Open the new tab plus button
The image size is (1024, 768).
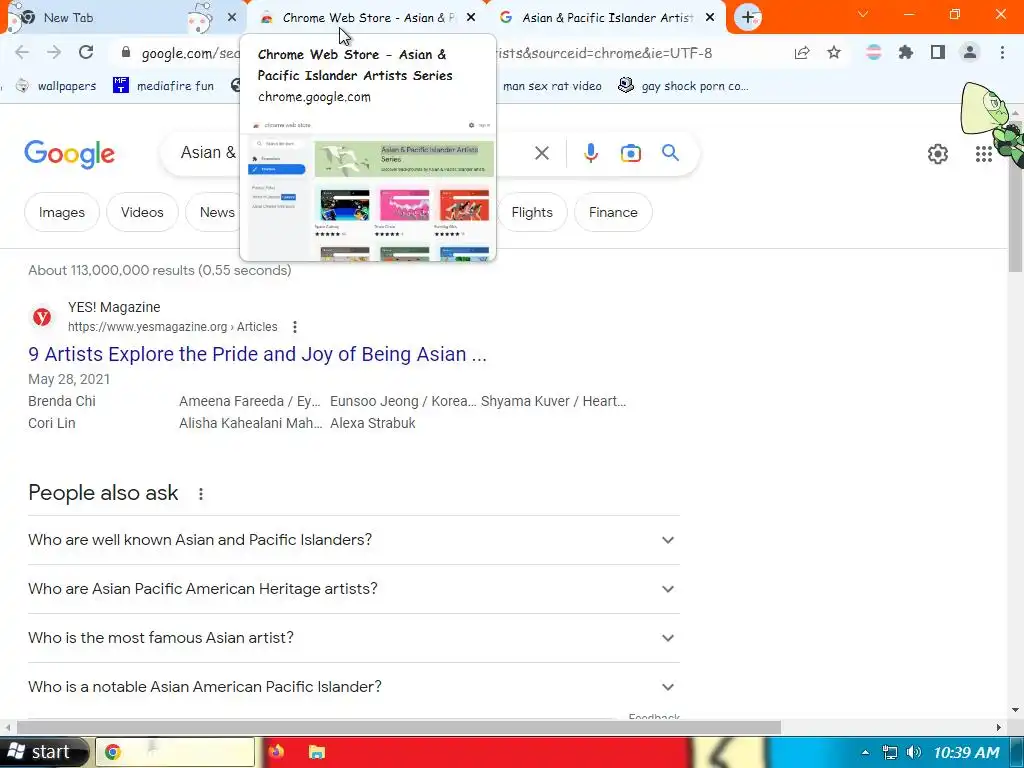pos(748,18)
